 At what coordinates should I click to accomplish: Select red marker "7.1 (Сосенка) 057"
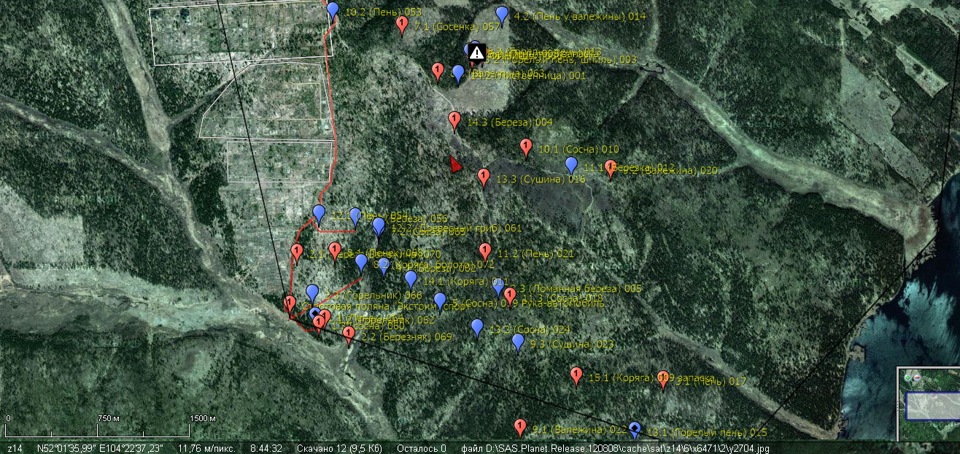[x=402, y=24]
